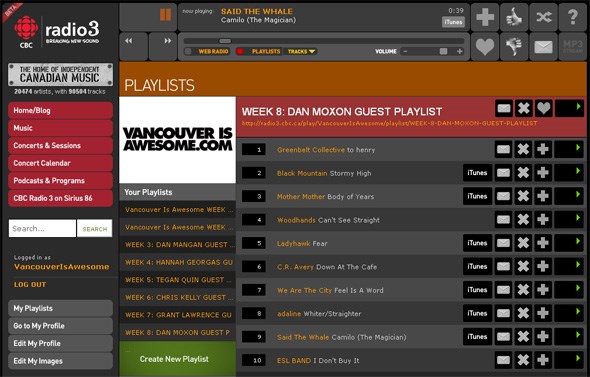Add We Are The City track with plus

pos(543,290)
